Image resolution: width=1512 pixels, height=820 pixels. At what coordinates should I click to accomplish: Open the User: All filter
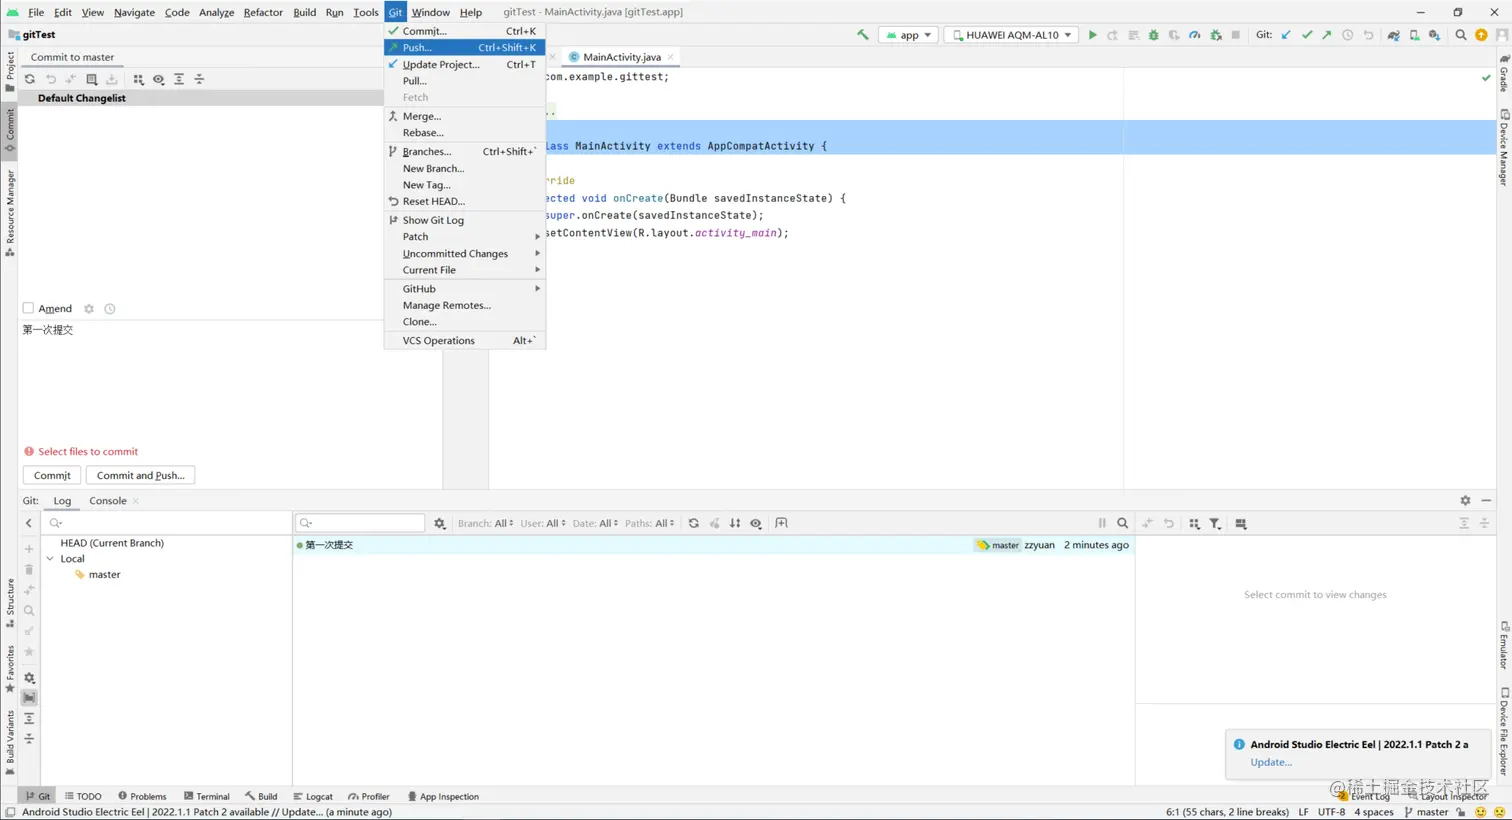[543, 523]
